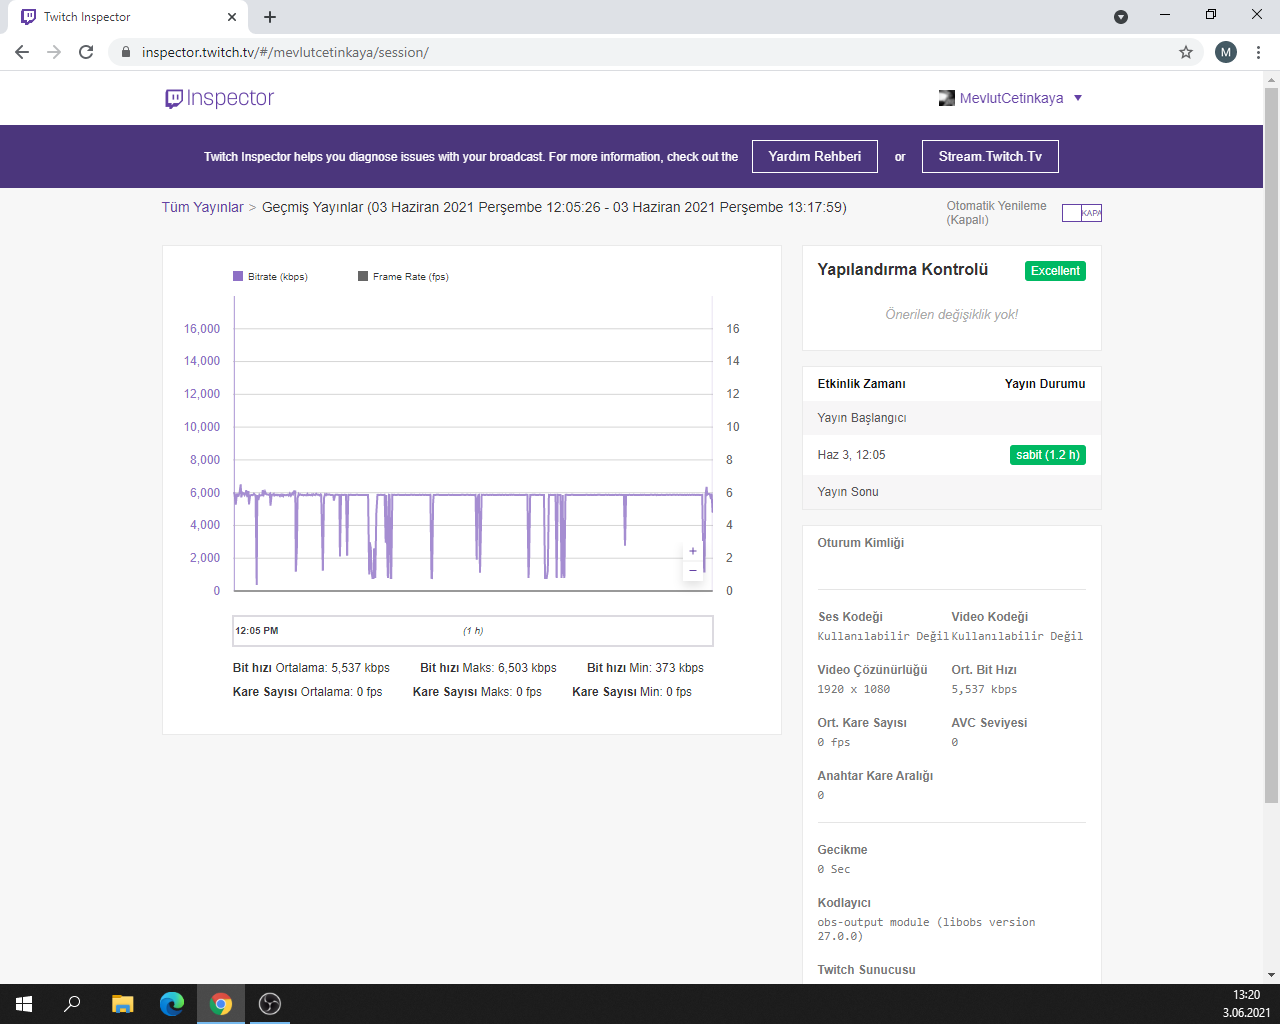Click the Excellent status badge
The width and height of the screenshot is (1280, 1024).
click(1055, 271)
